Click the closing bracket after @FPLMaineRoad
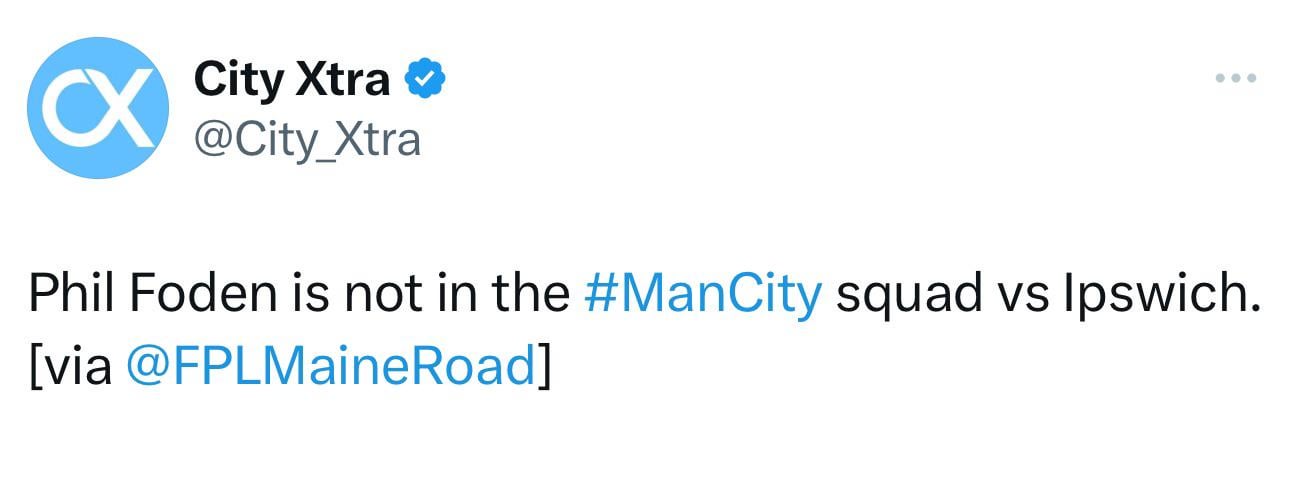Screen dimensions: 1290x481 (544, 368)
